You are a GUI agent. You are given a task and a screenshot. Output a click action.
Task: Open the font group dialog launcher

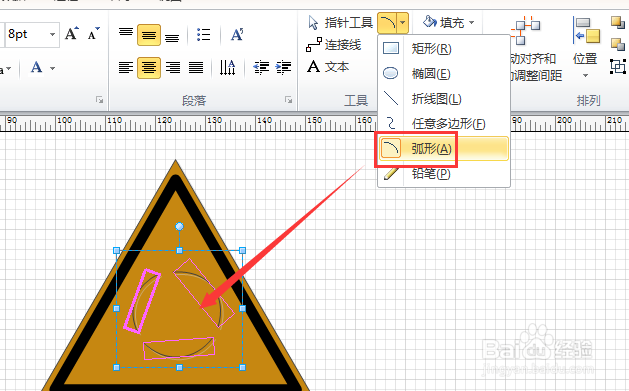click(99, 99)
